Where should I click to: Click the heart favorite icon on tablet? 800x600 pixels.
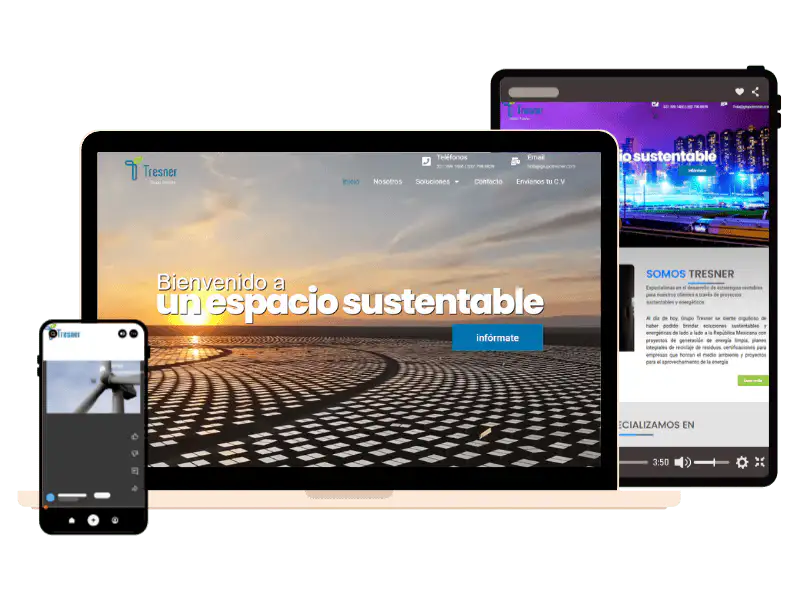click(x=739, y=92)
